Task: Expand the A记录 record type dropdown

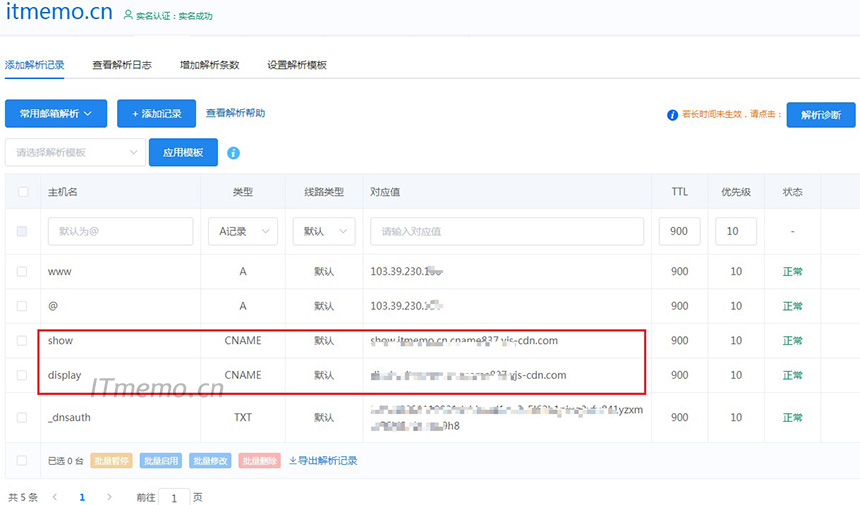Action: click(x=243, y=231)
